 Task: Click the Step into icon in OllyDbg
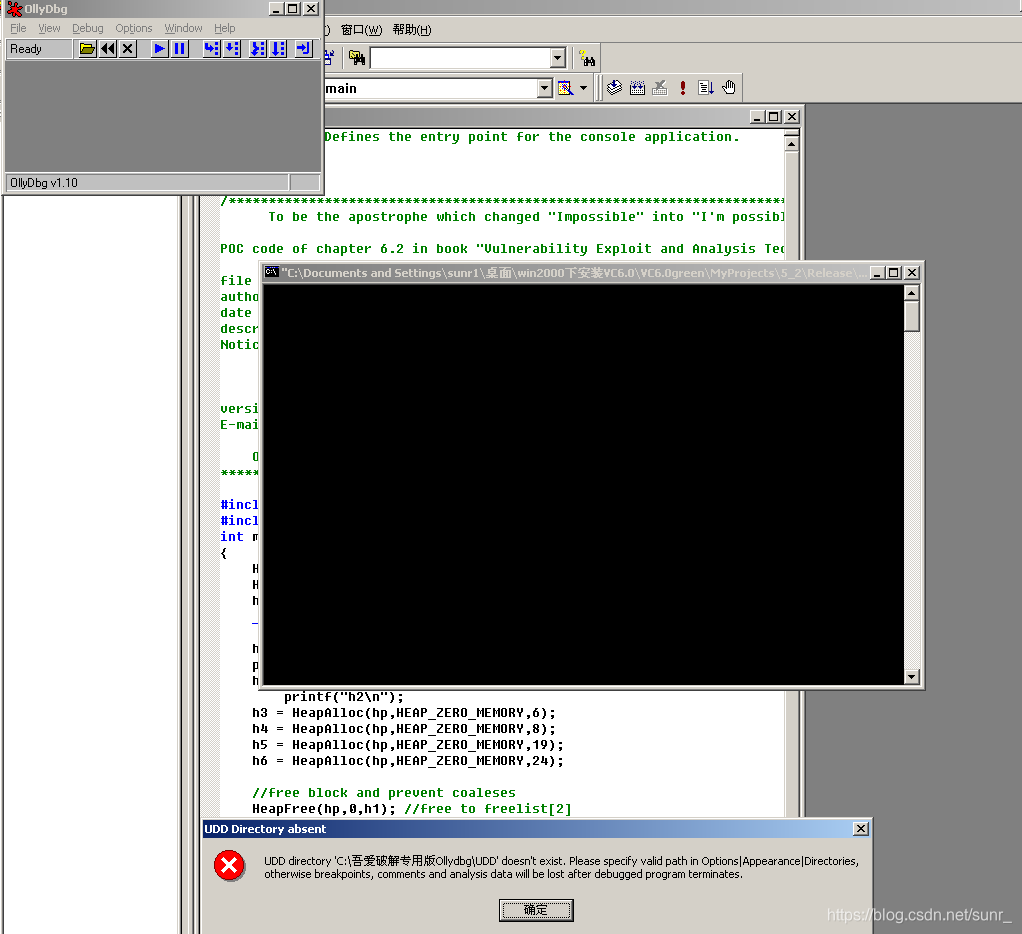211,49
